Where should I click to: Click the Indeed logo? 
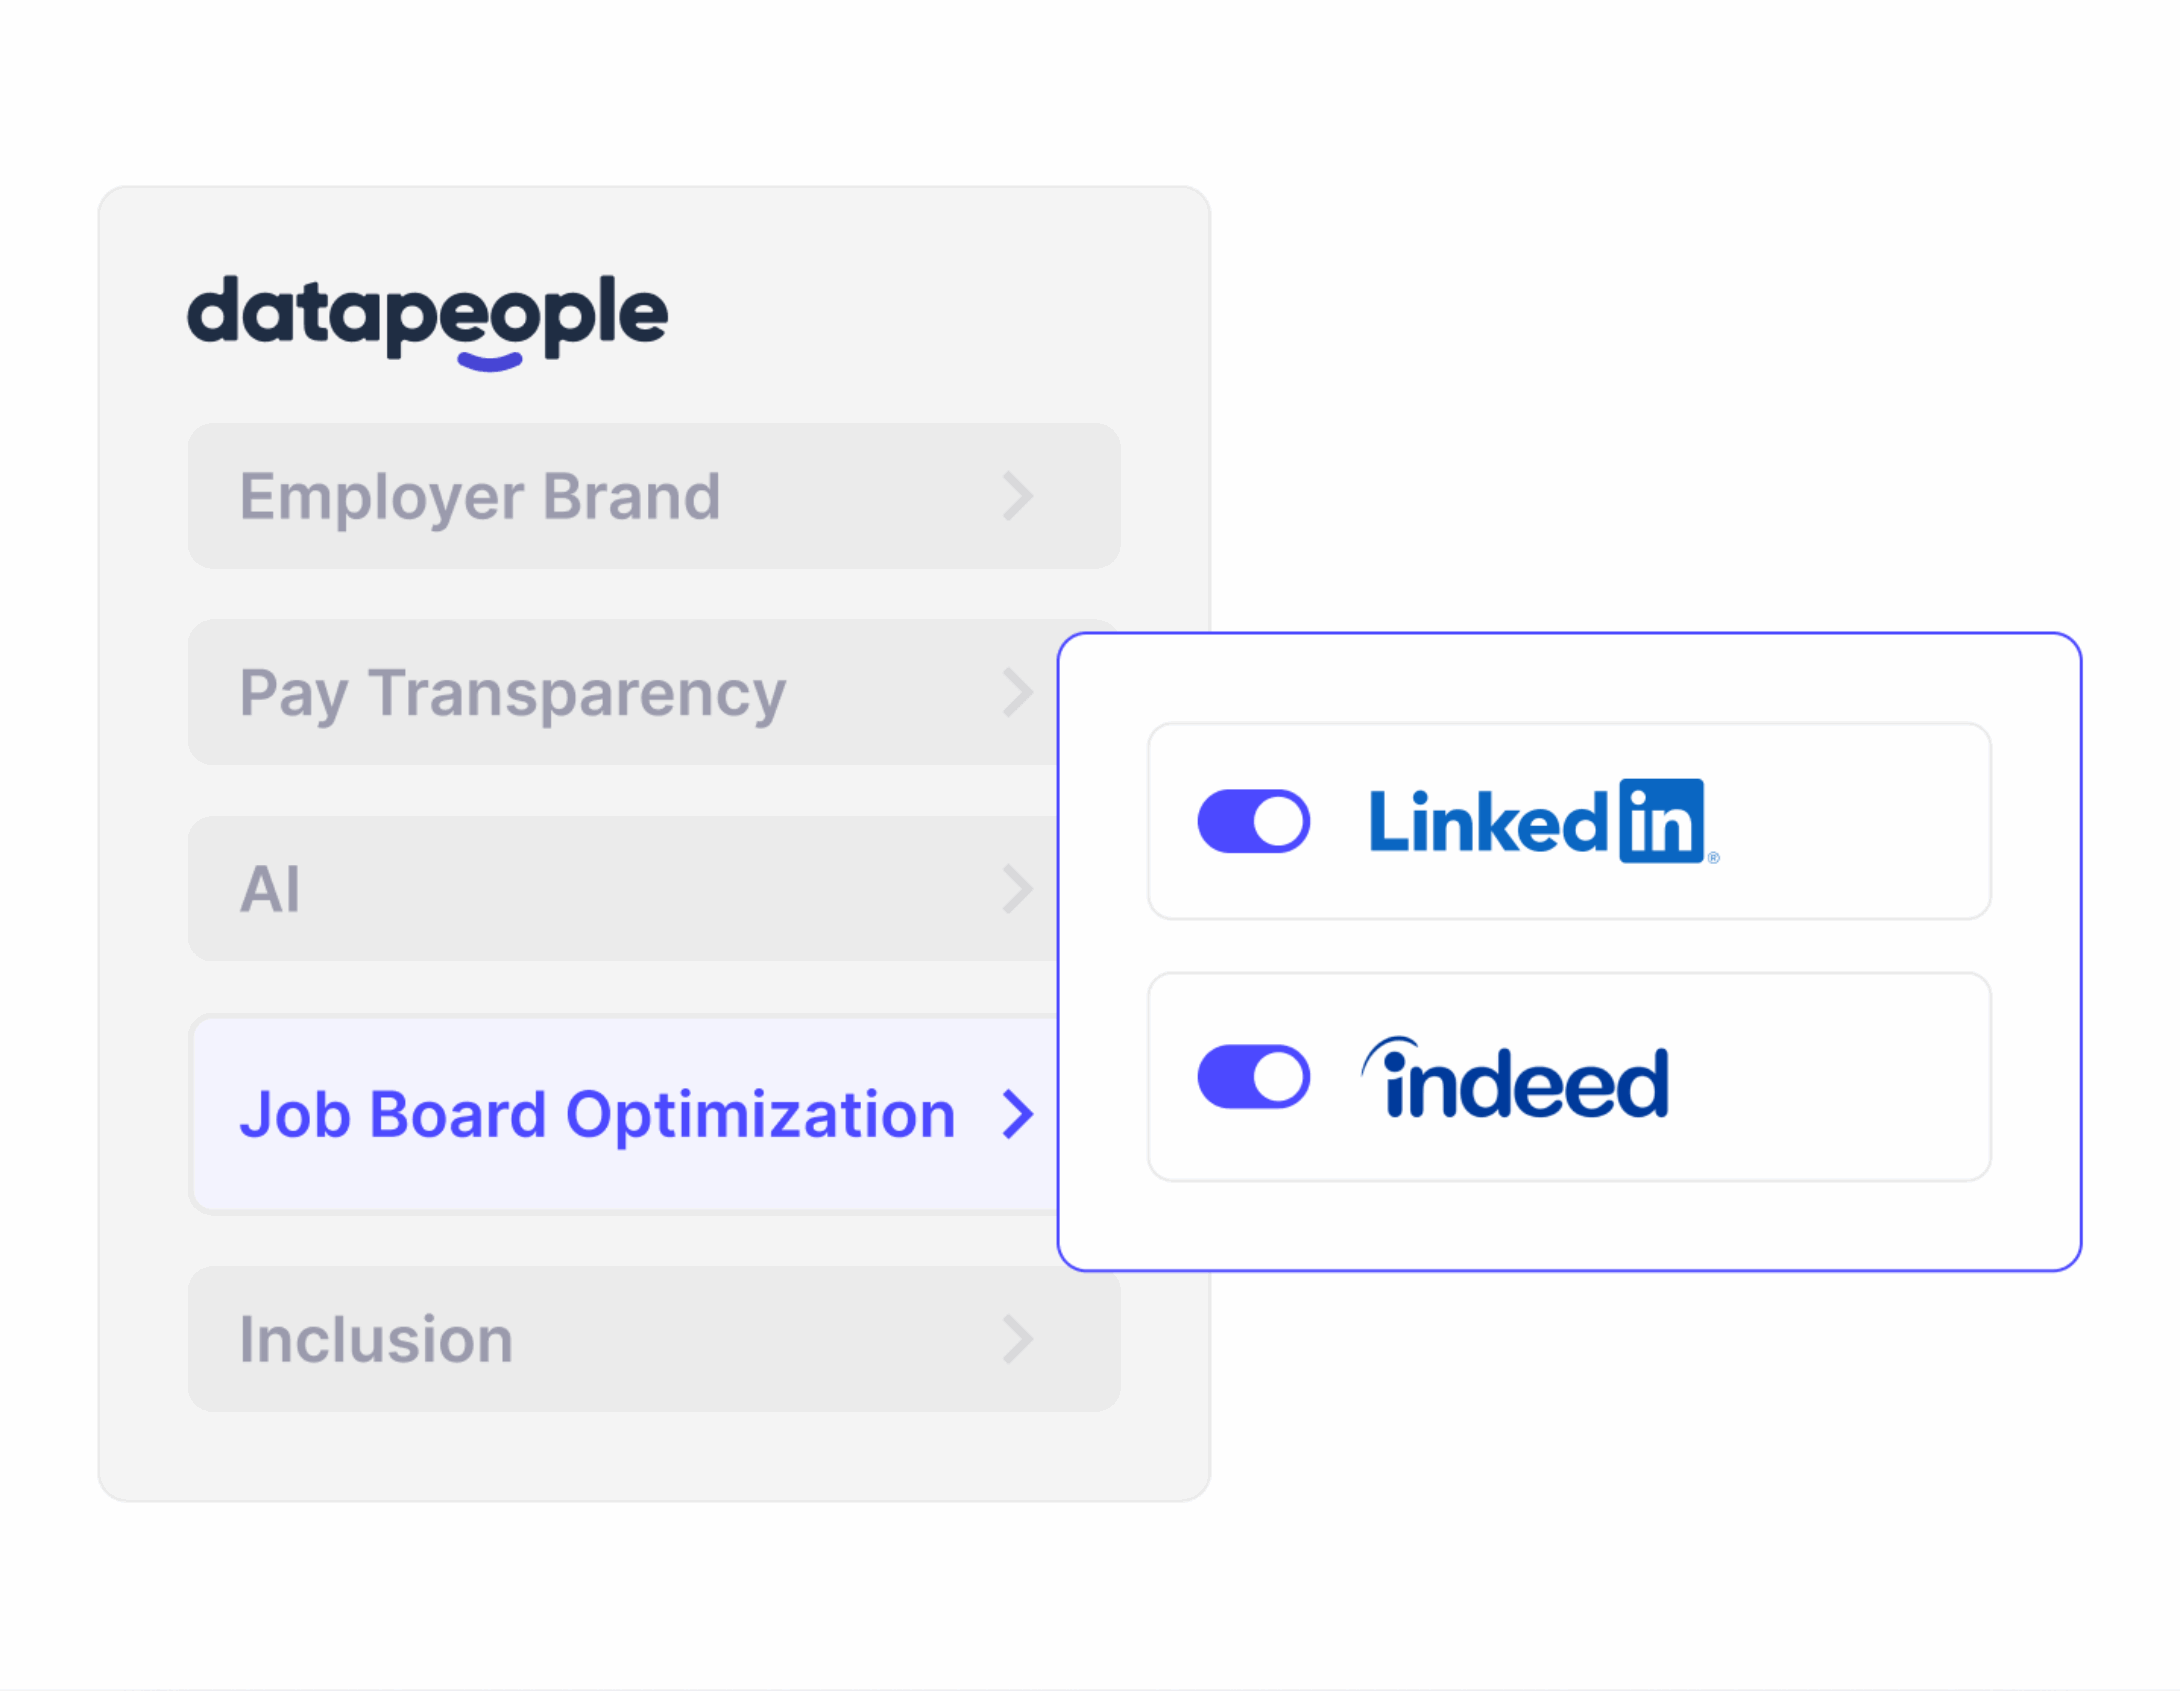[1516, 1078]
